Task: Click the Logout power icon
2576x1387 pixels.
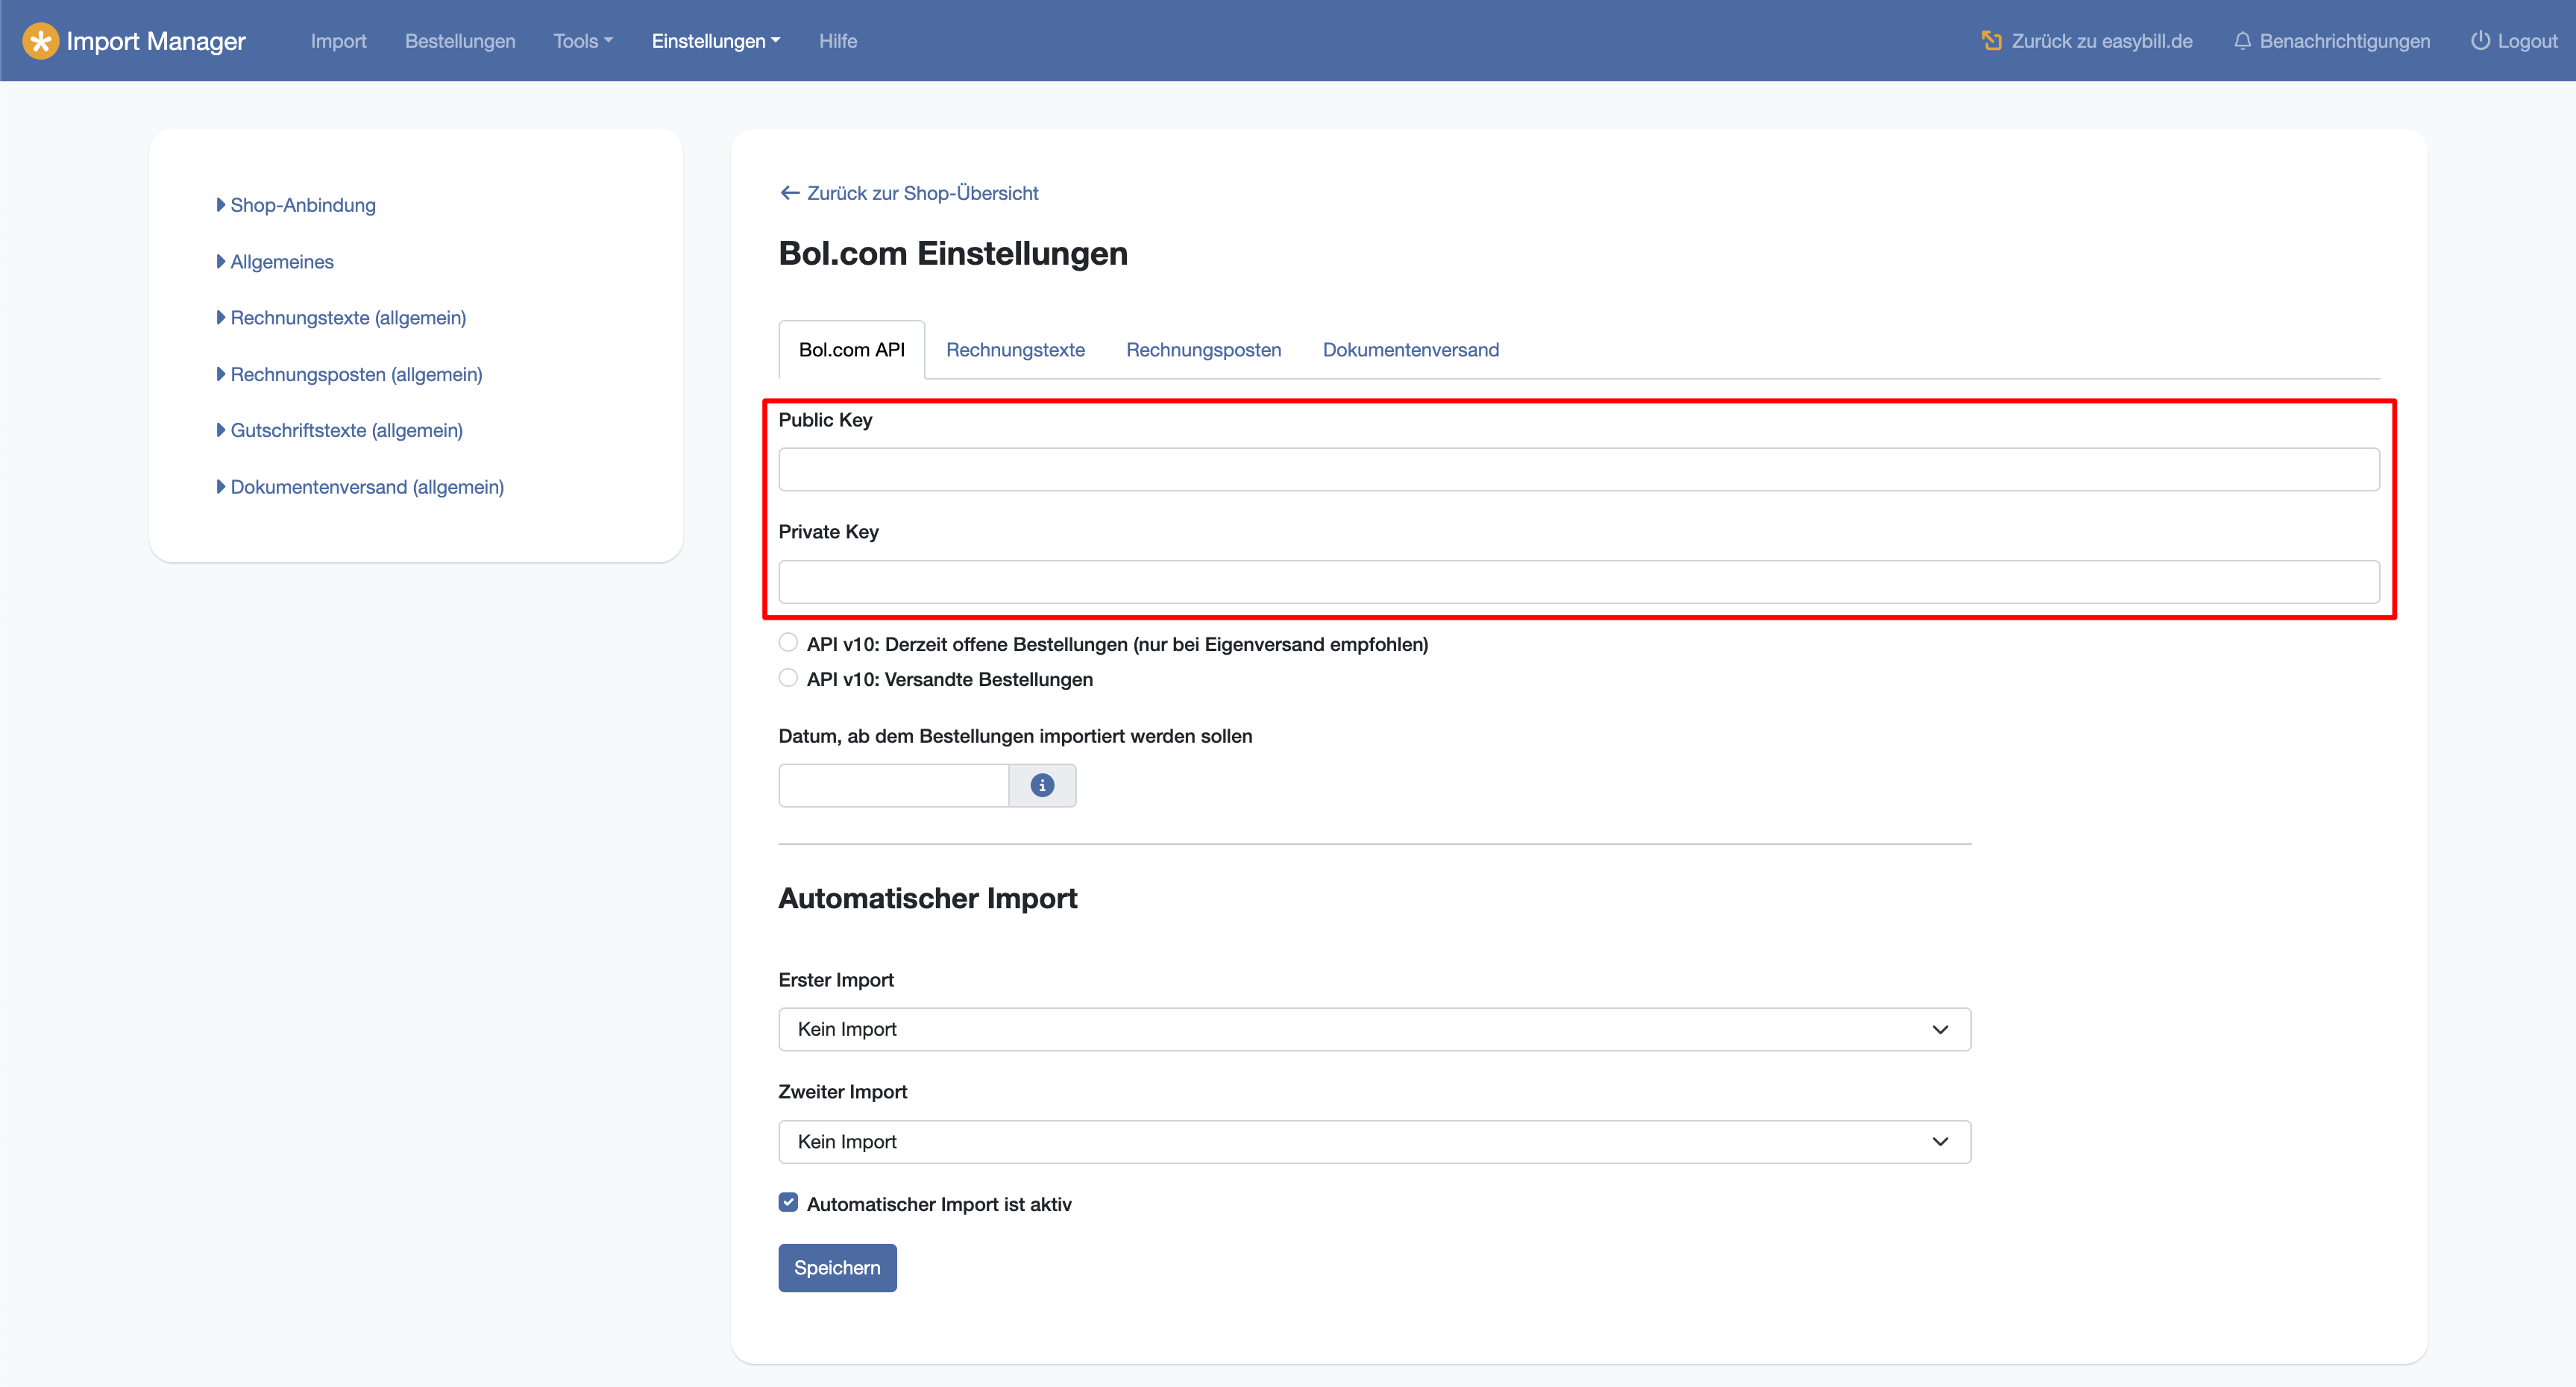Action: point(2480,41)
